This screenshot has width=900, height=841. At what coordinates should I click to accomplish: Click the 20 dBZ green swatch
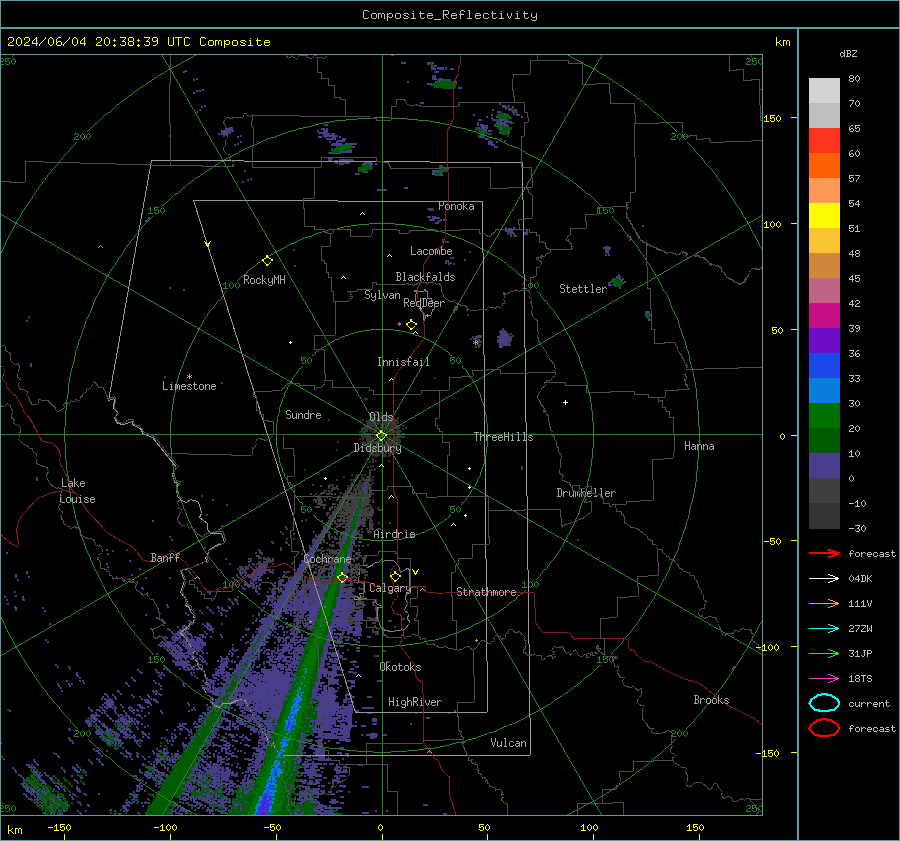pos(824,440)
